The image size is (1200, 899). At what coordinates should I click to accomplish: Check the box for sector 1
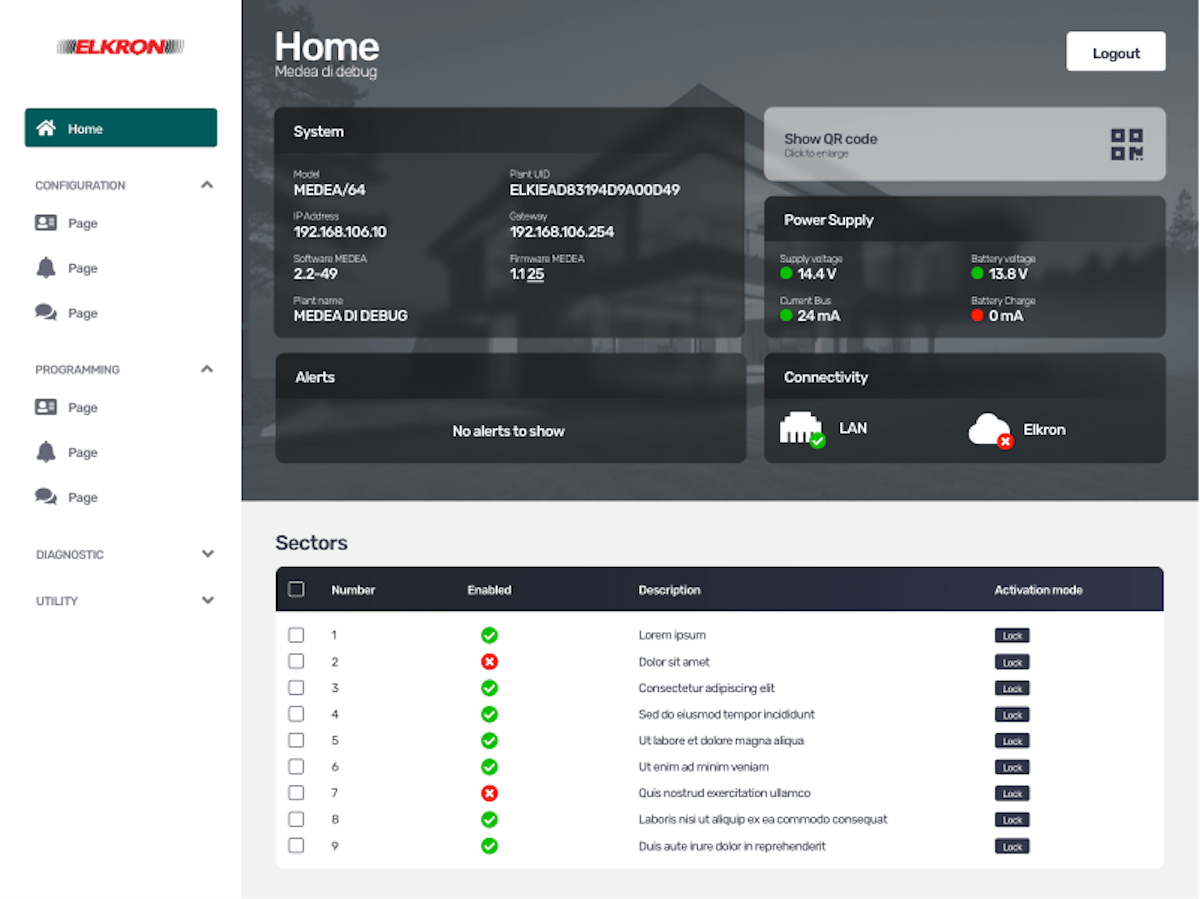[x=296, y=635]
